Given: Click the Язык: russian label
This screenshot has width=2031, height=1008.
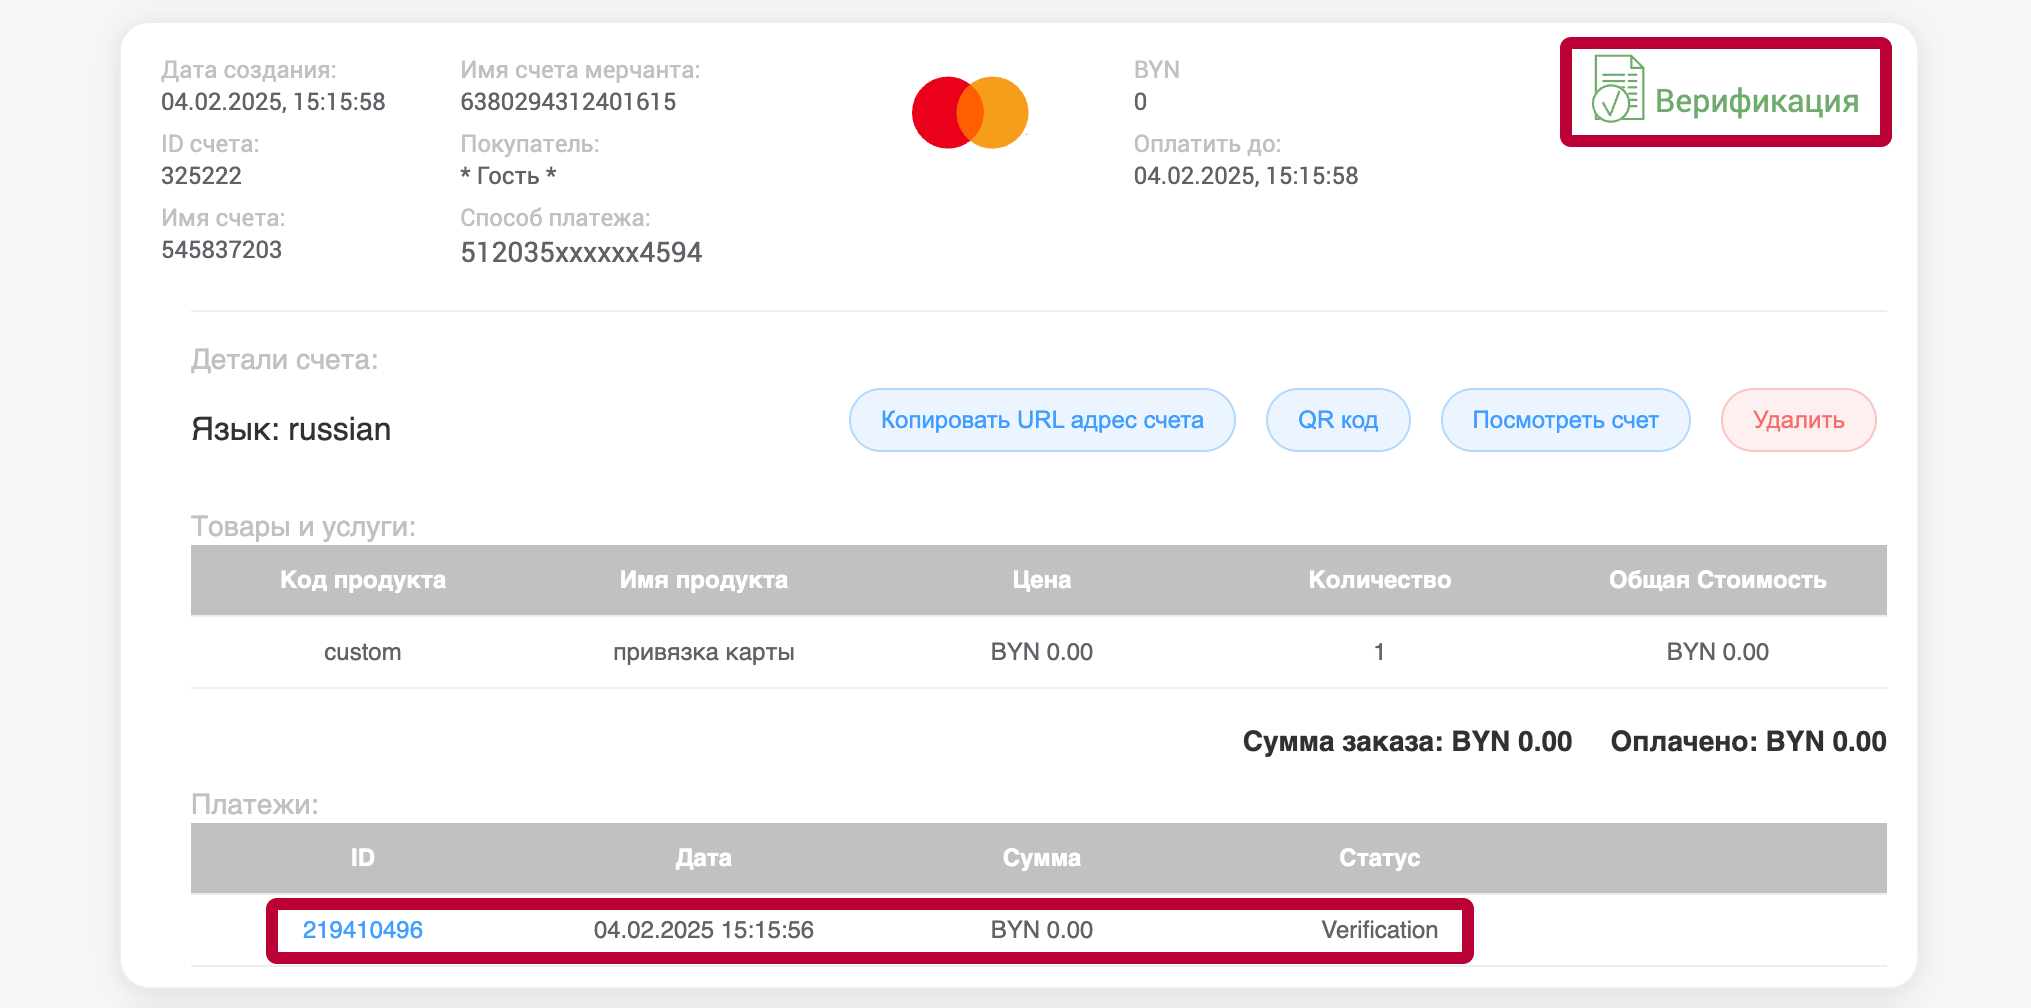Looking at the screenshot, I should point(291,429).
